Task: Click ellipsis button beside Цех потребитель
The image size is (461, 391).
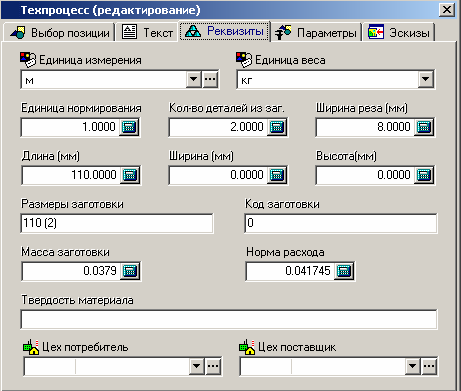Action: pyautogui.click(x=213, y=366)
